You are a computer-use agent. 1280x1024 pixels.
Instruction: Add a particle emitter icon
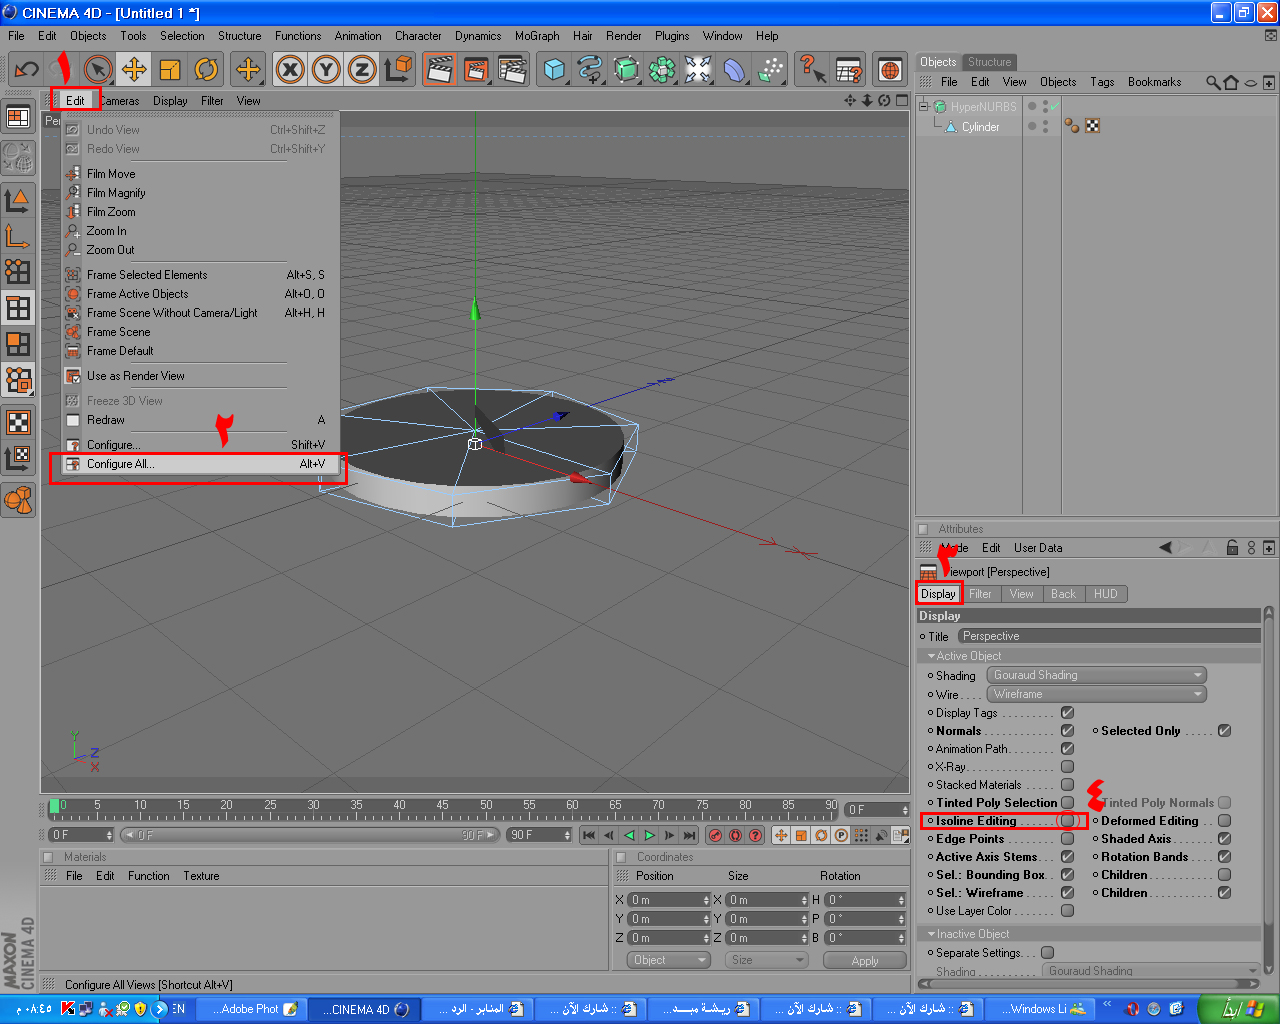pyautogui.click(x=770, y=69)
